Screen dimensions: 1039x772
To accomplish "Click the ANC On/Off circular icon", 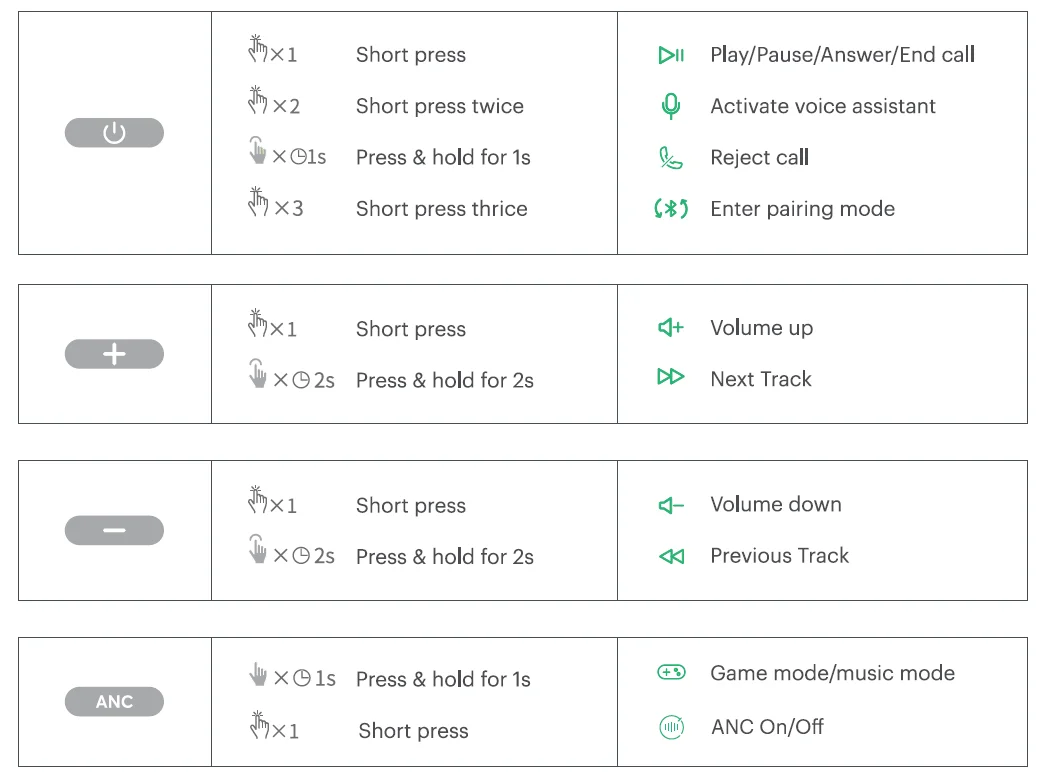I will click(x=671, y=727).
